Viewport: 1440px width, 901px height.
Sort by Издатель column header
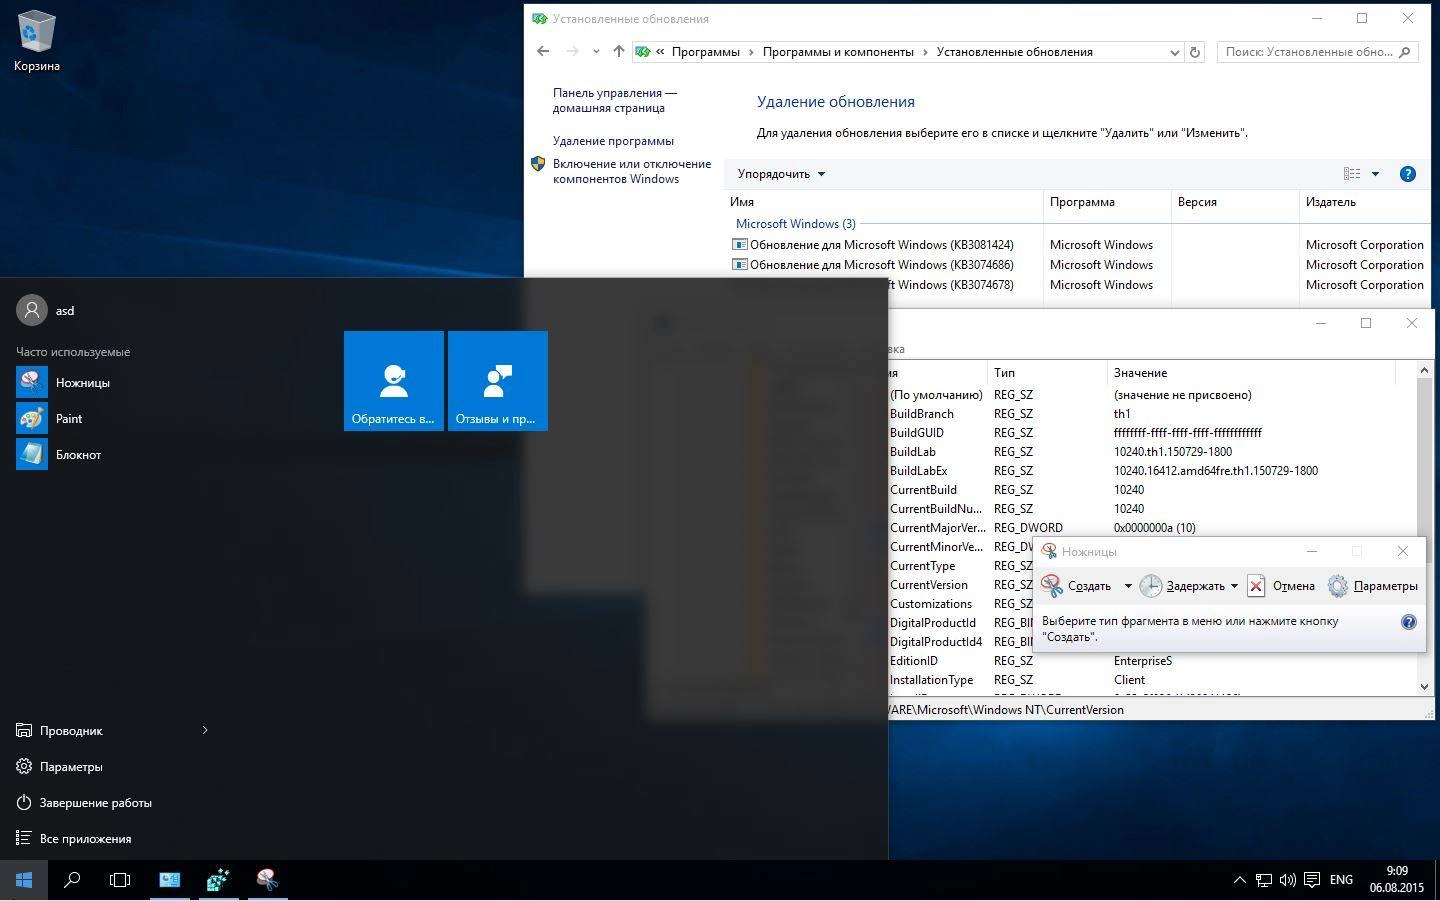[x=1366, y=202]
